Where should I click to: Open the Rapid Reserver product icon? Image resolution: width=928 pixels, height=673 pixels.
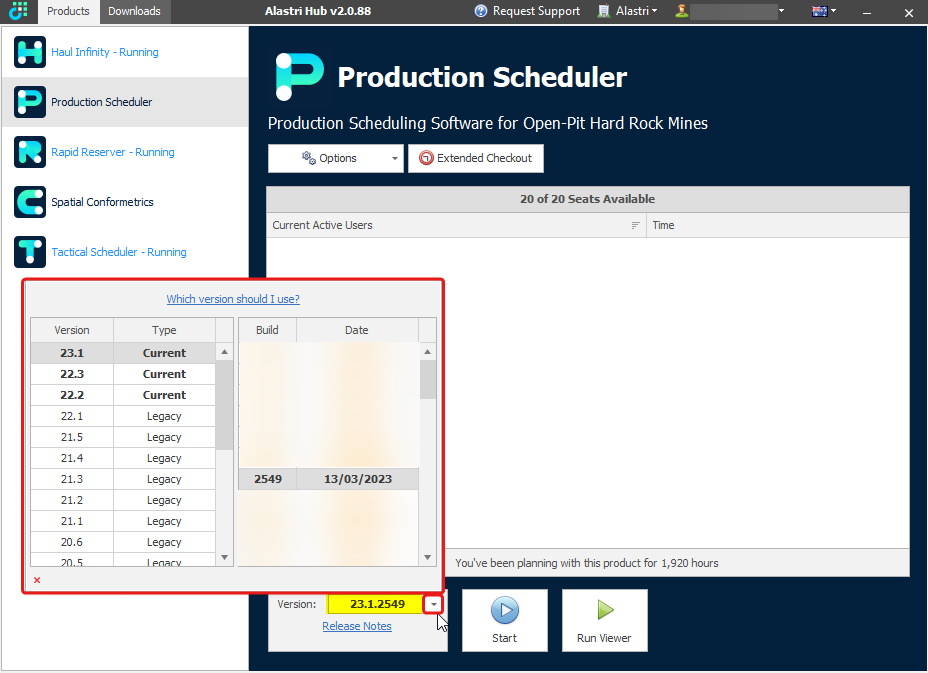(30, 152)
